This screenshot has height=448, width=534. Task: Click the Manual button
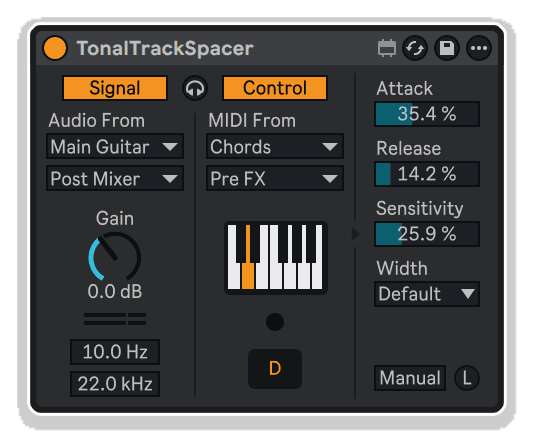(410, 378)
